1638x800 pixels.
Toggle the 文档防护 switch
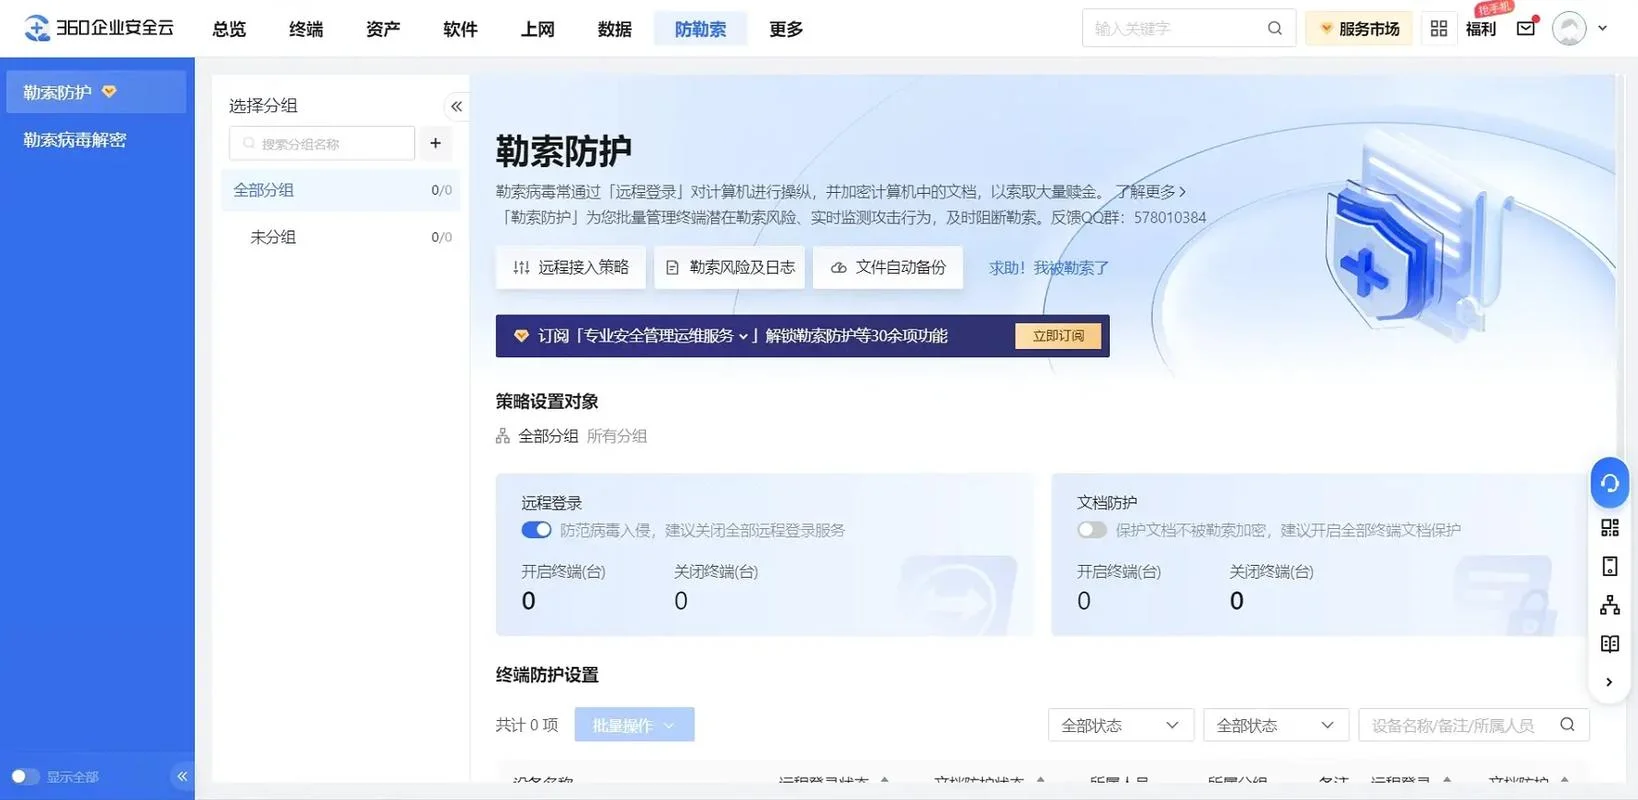coord(1092,530)
